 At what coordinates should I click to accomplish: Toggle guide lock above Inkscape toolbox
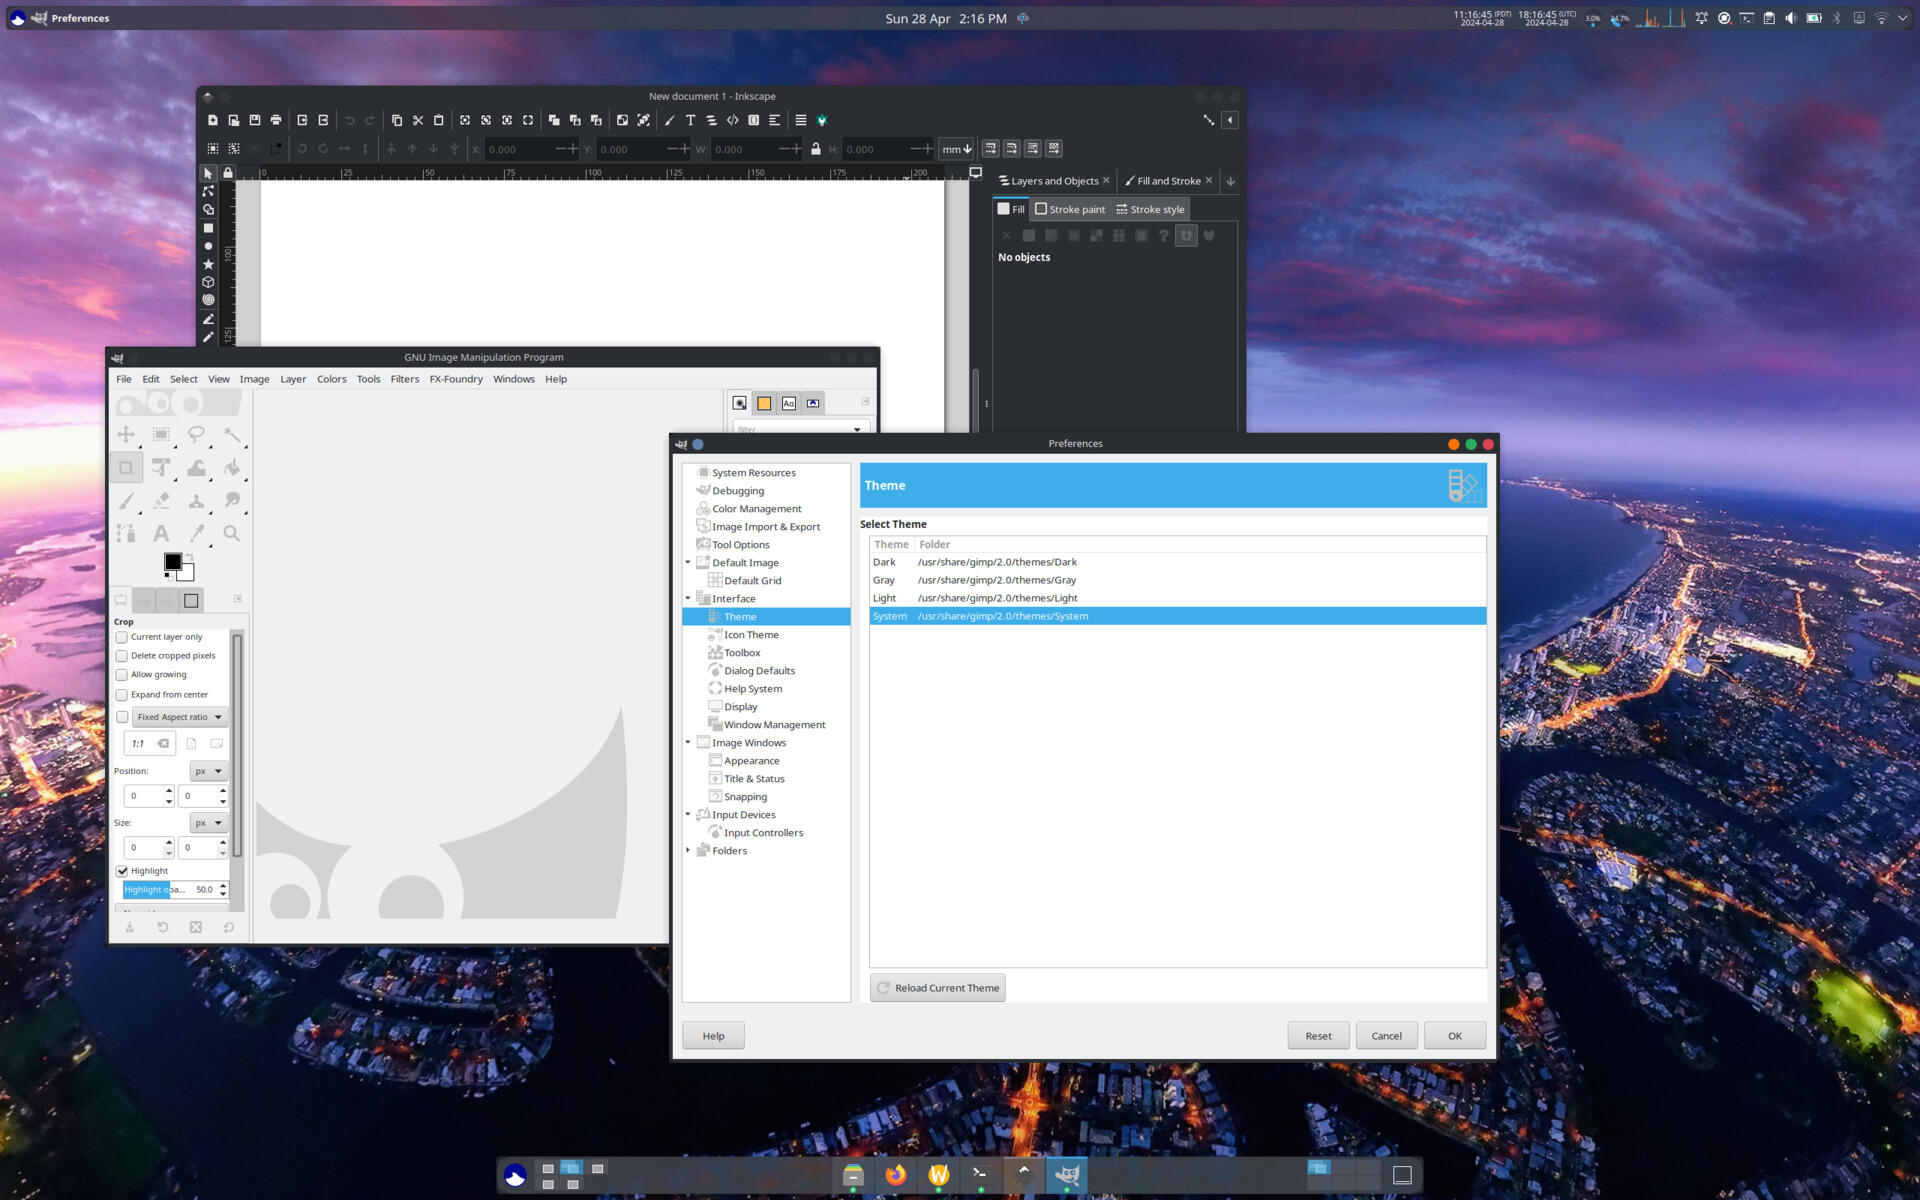click(228, 173)
